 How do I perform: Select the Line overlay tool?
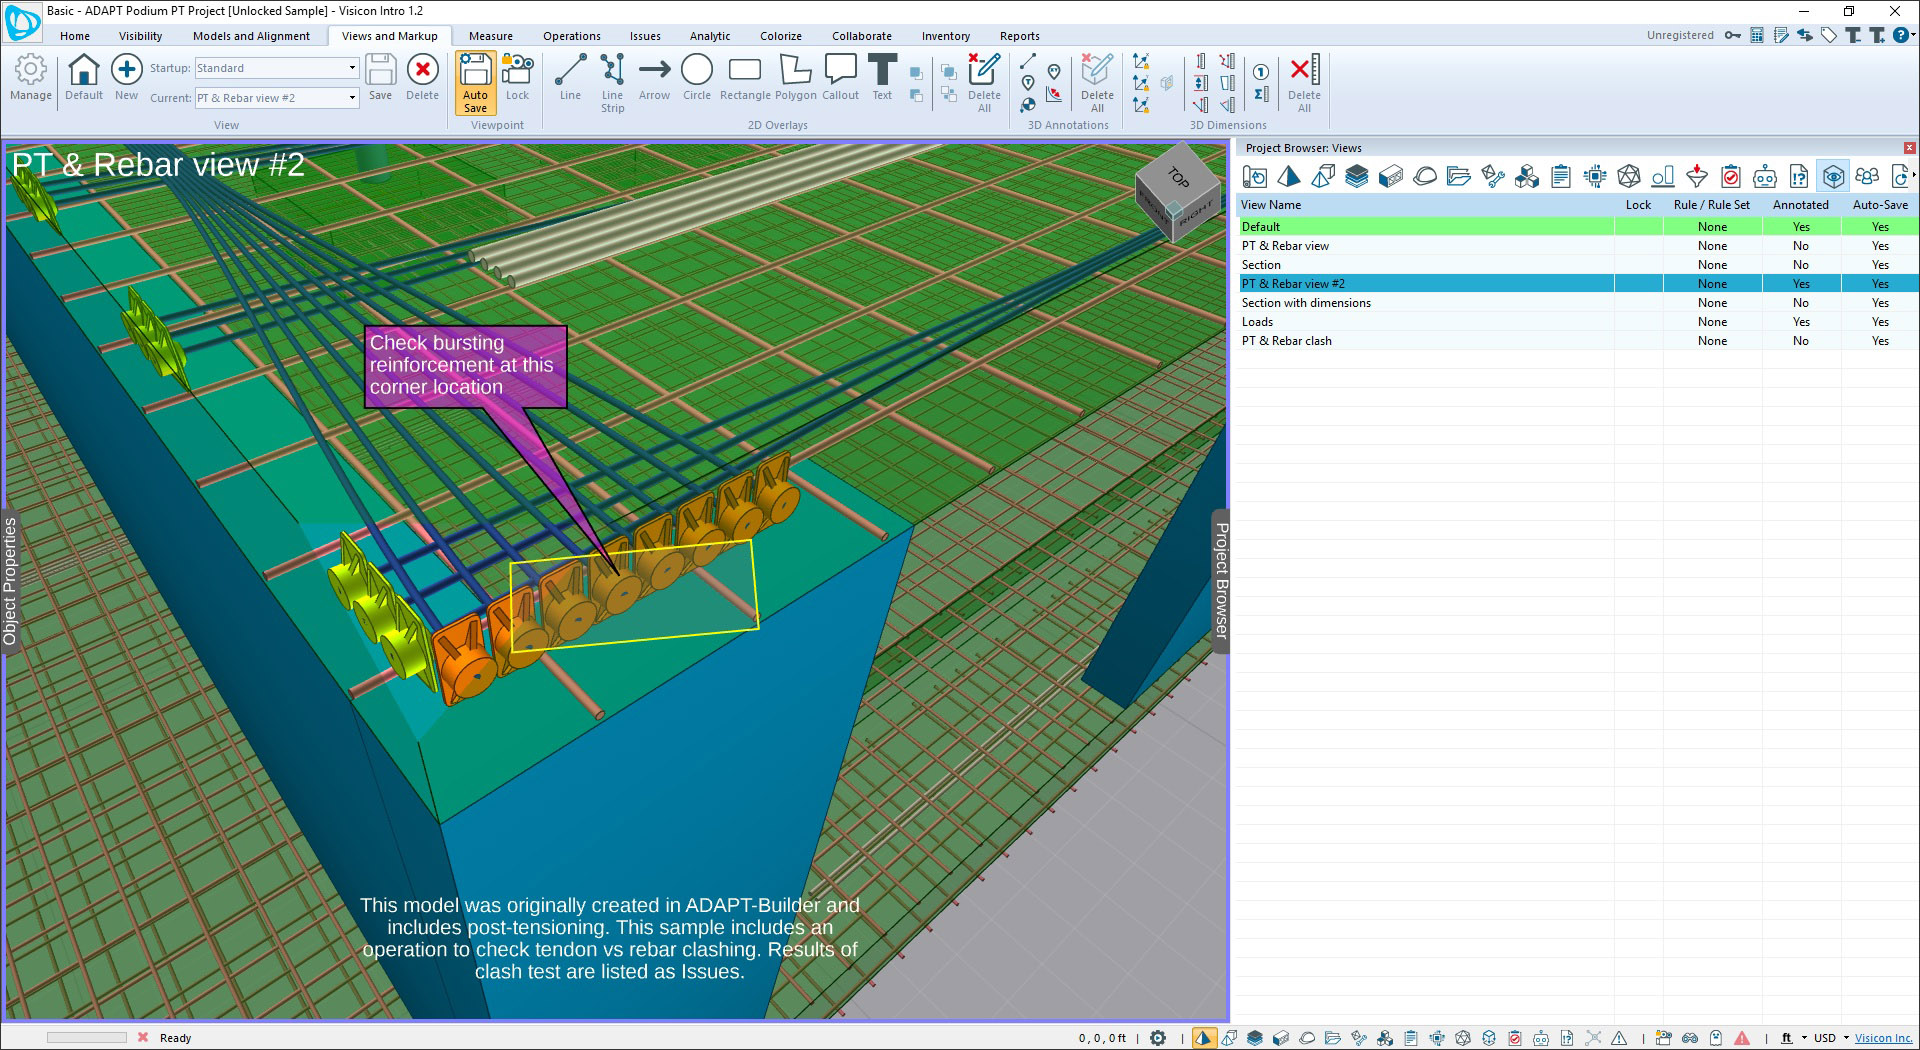[570, 77]
